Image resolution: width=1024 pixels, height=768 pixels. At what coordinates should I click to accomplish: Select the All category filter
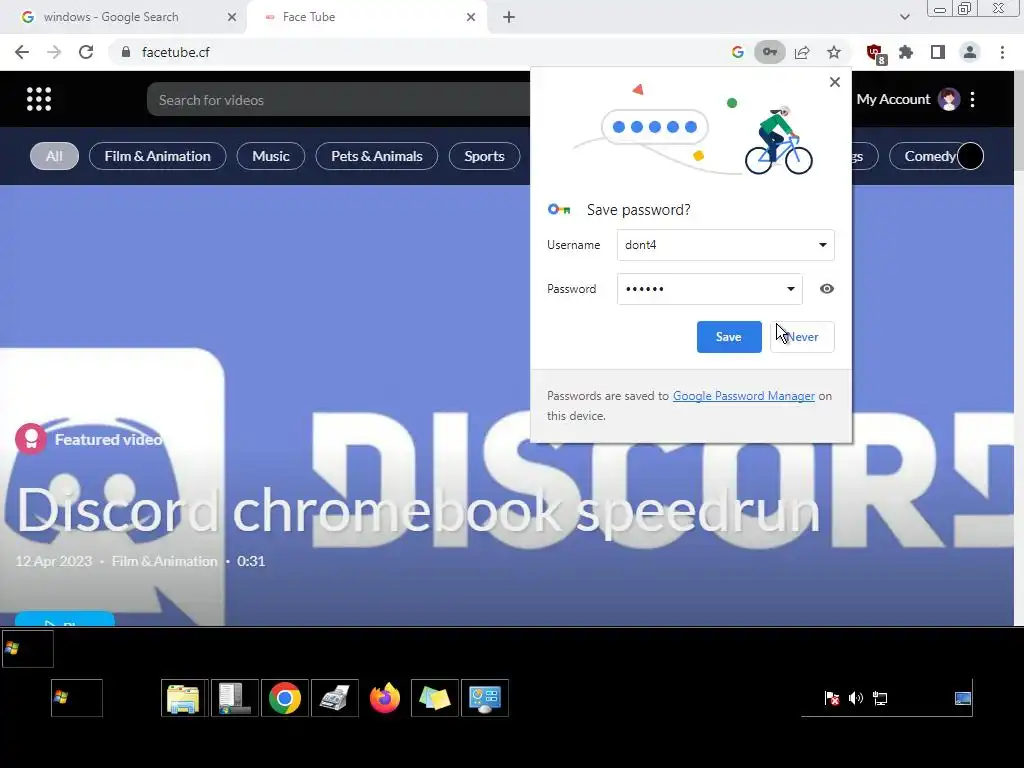click(54, 156)
